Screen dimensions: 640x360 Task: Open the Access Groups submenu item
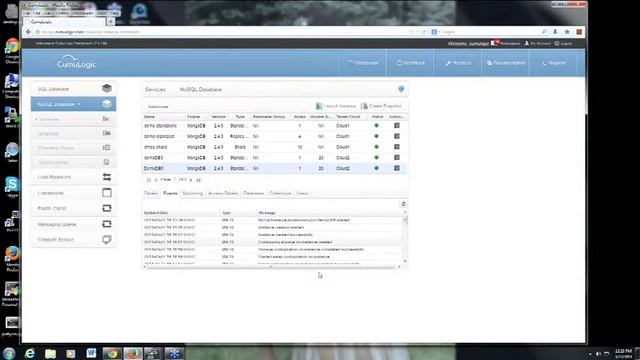point(73,162)
